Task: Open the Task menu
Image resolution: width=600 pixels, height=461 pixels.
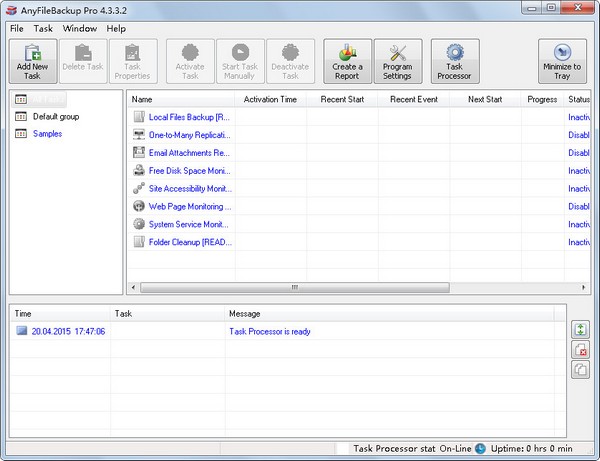Action: 43,29
